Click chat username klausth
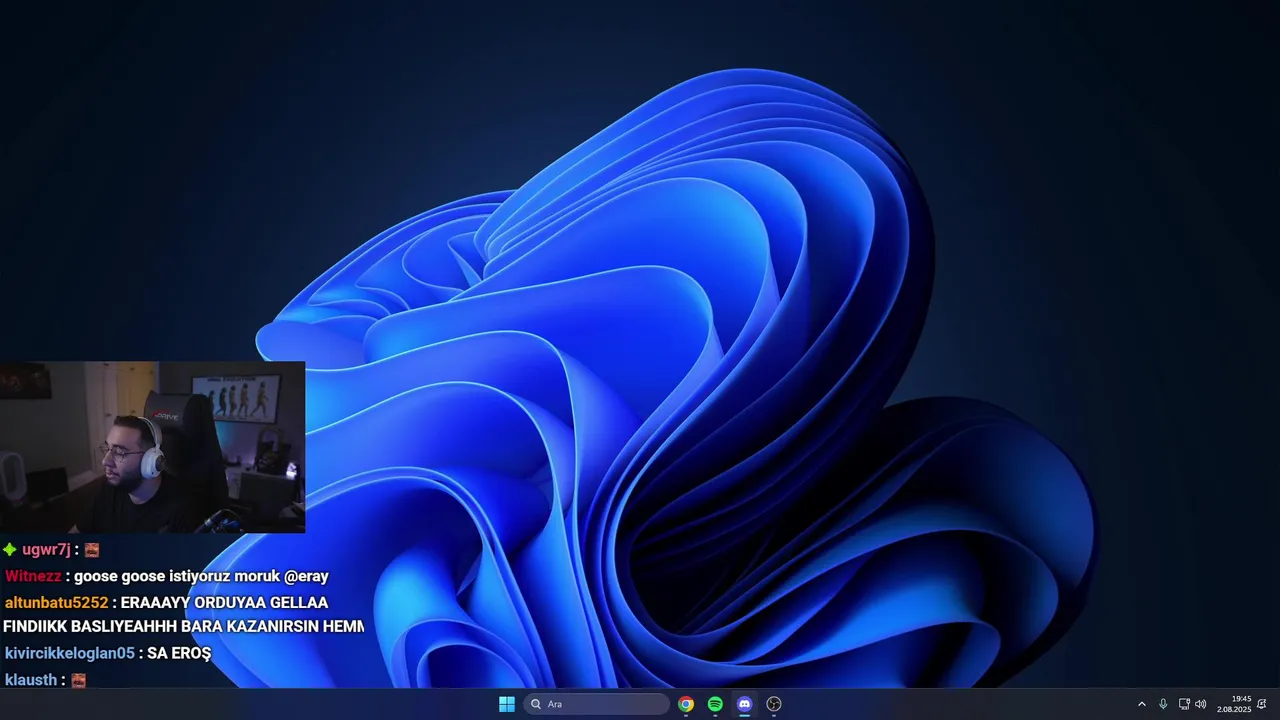This screenshot has height=720, width=1280. tap(31, 680)
